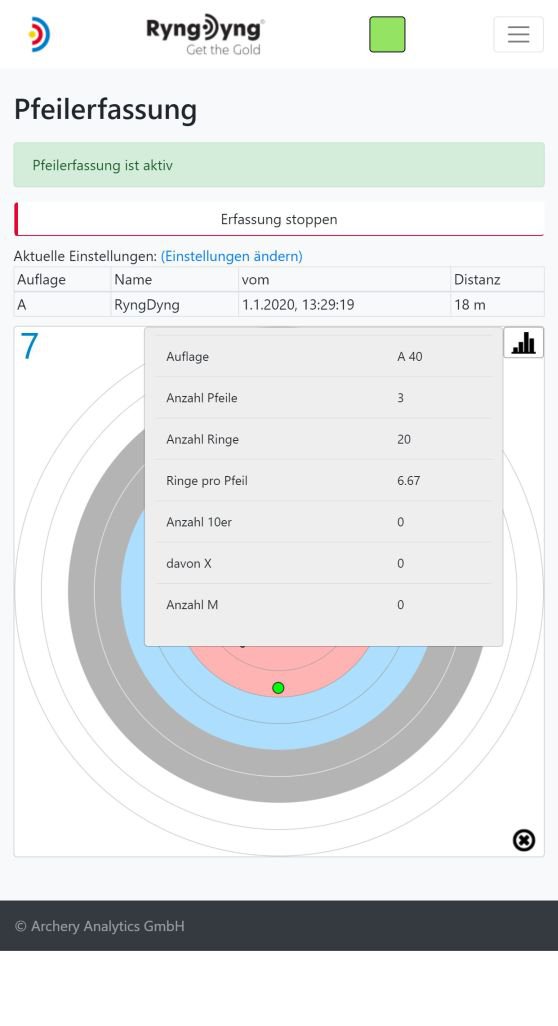The height and width of the screenshot is (1026, 558).
Task: Click the target logo icon
Action: [39, 34]
